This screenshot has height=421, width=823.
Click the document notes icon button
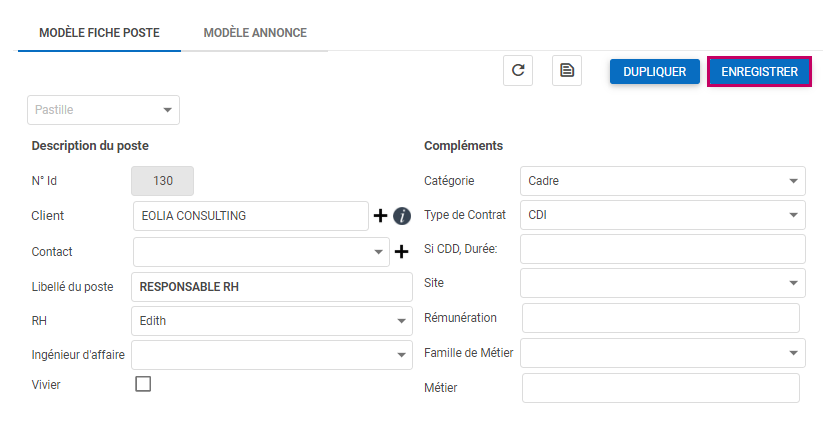567,71
